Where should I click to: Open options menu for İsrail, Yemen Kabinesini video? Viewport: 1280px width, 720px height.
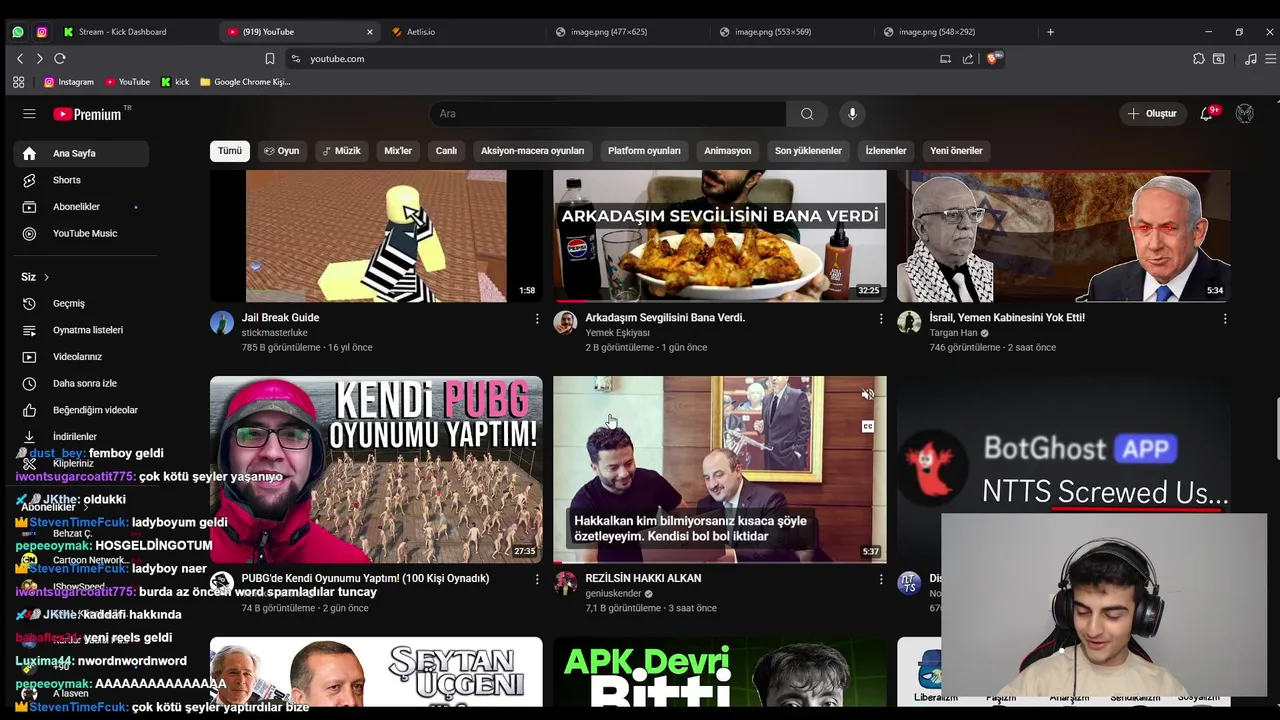[1225, 319]
